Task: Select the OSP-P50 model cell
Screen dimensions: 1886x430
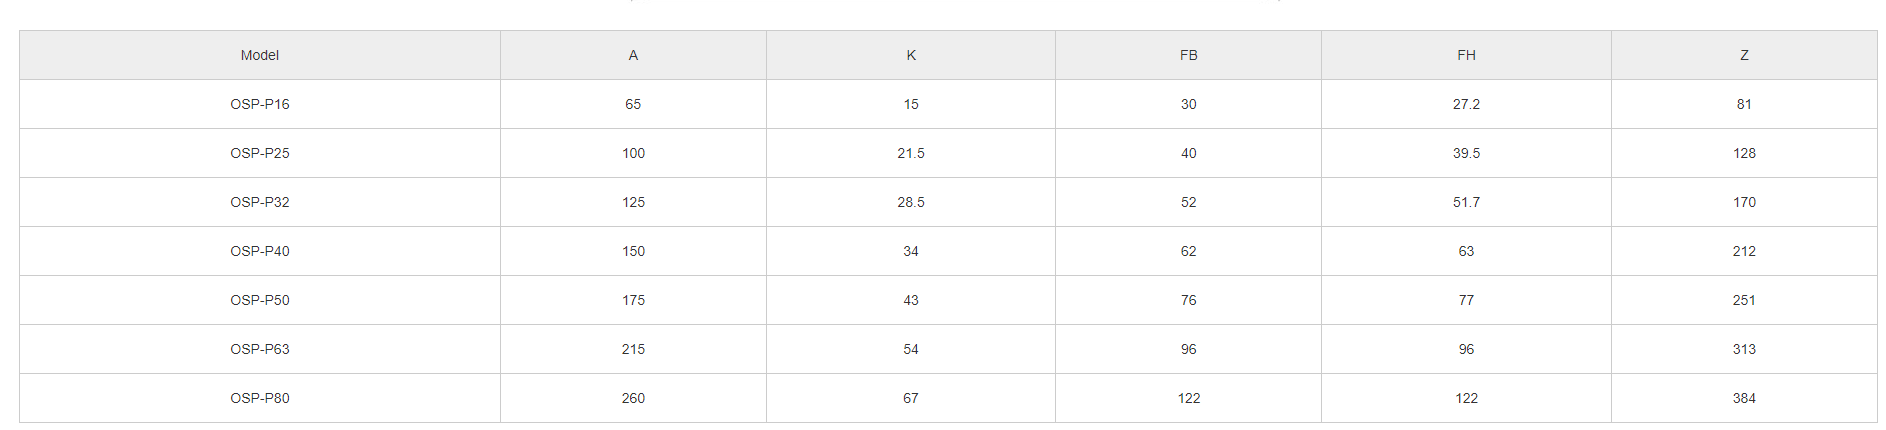Action: tap(260, 300)
